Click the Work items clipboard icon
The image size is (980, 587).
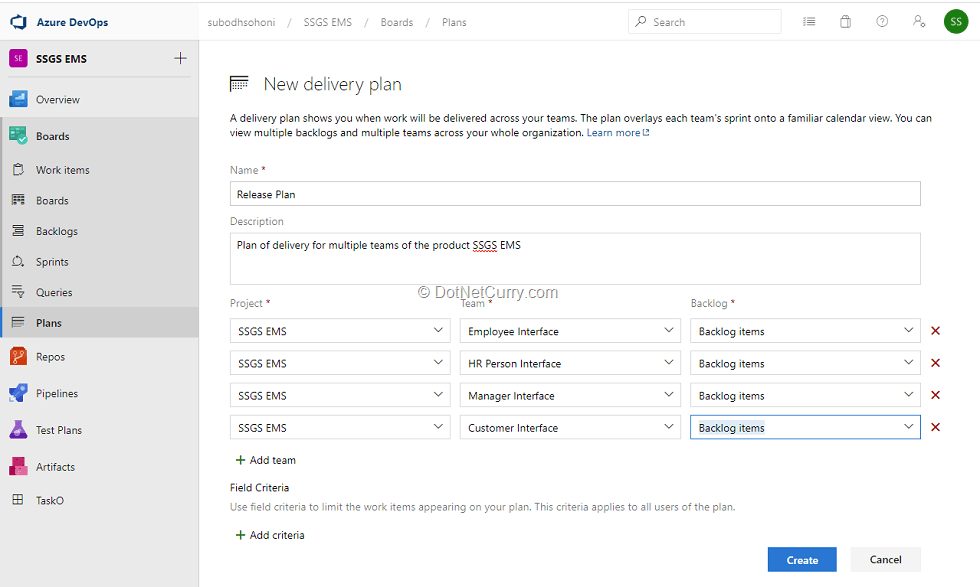18,169
